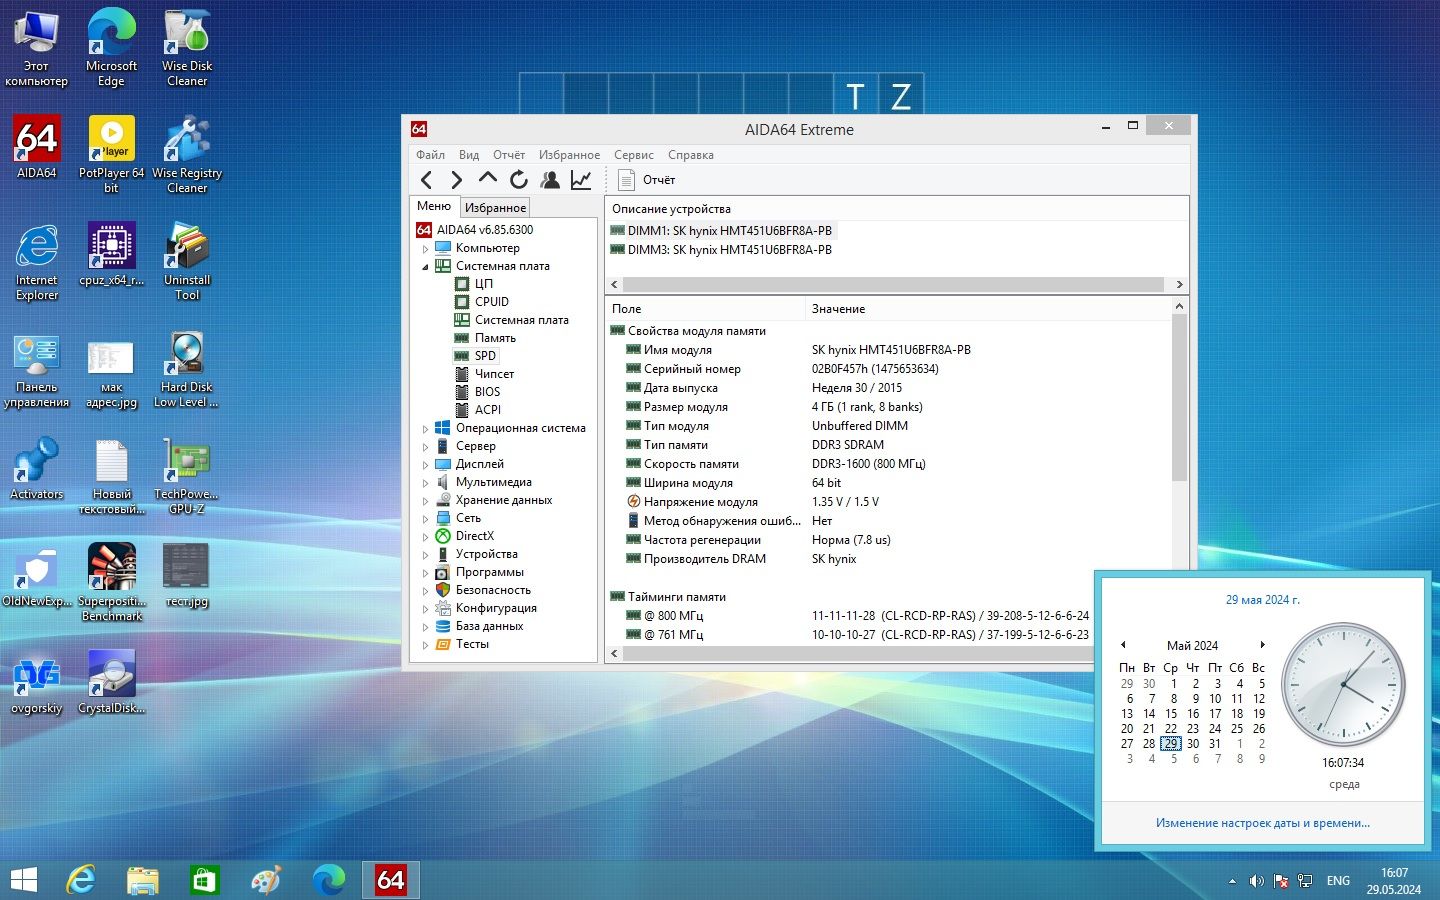
Task: Open CrystalDisk desktop shortcut
Action: click(x=111, y=682)
